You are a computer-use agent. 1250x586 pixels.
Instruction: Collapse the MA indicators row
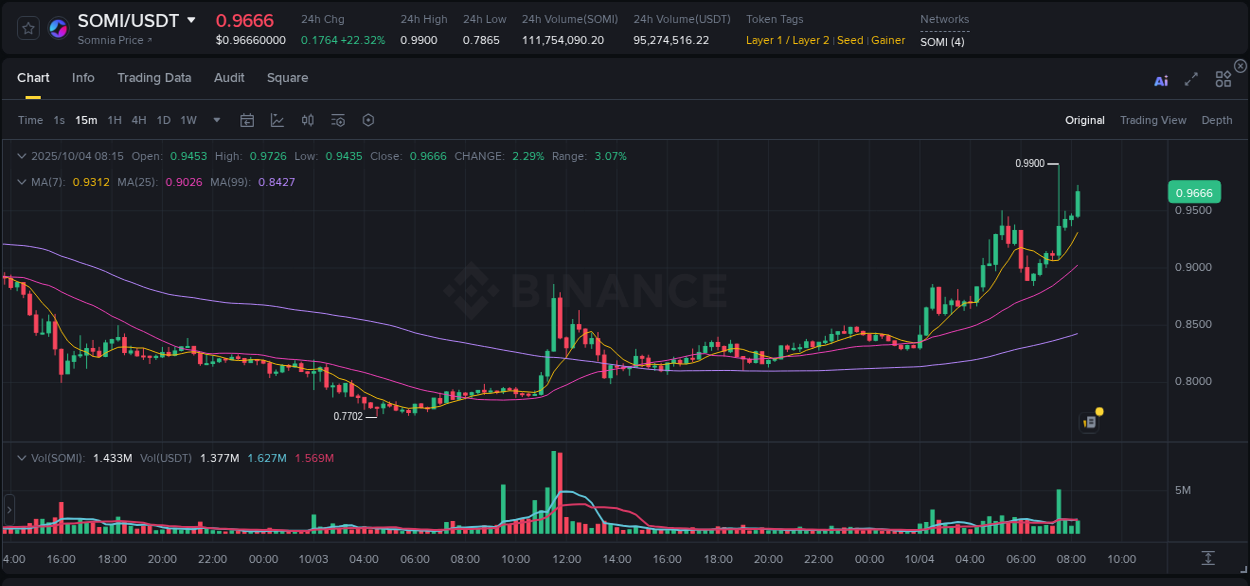[22, 182]
